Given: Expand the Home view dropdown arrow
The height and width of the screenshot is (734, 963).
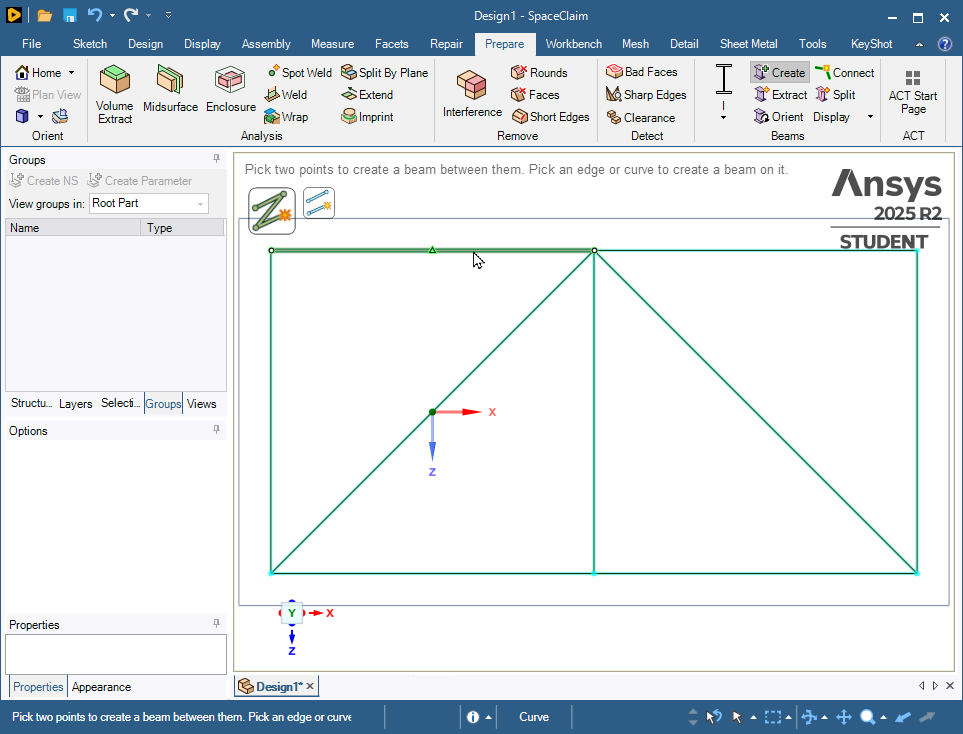Looking at the screenshot, I should 72,73.
